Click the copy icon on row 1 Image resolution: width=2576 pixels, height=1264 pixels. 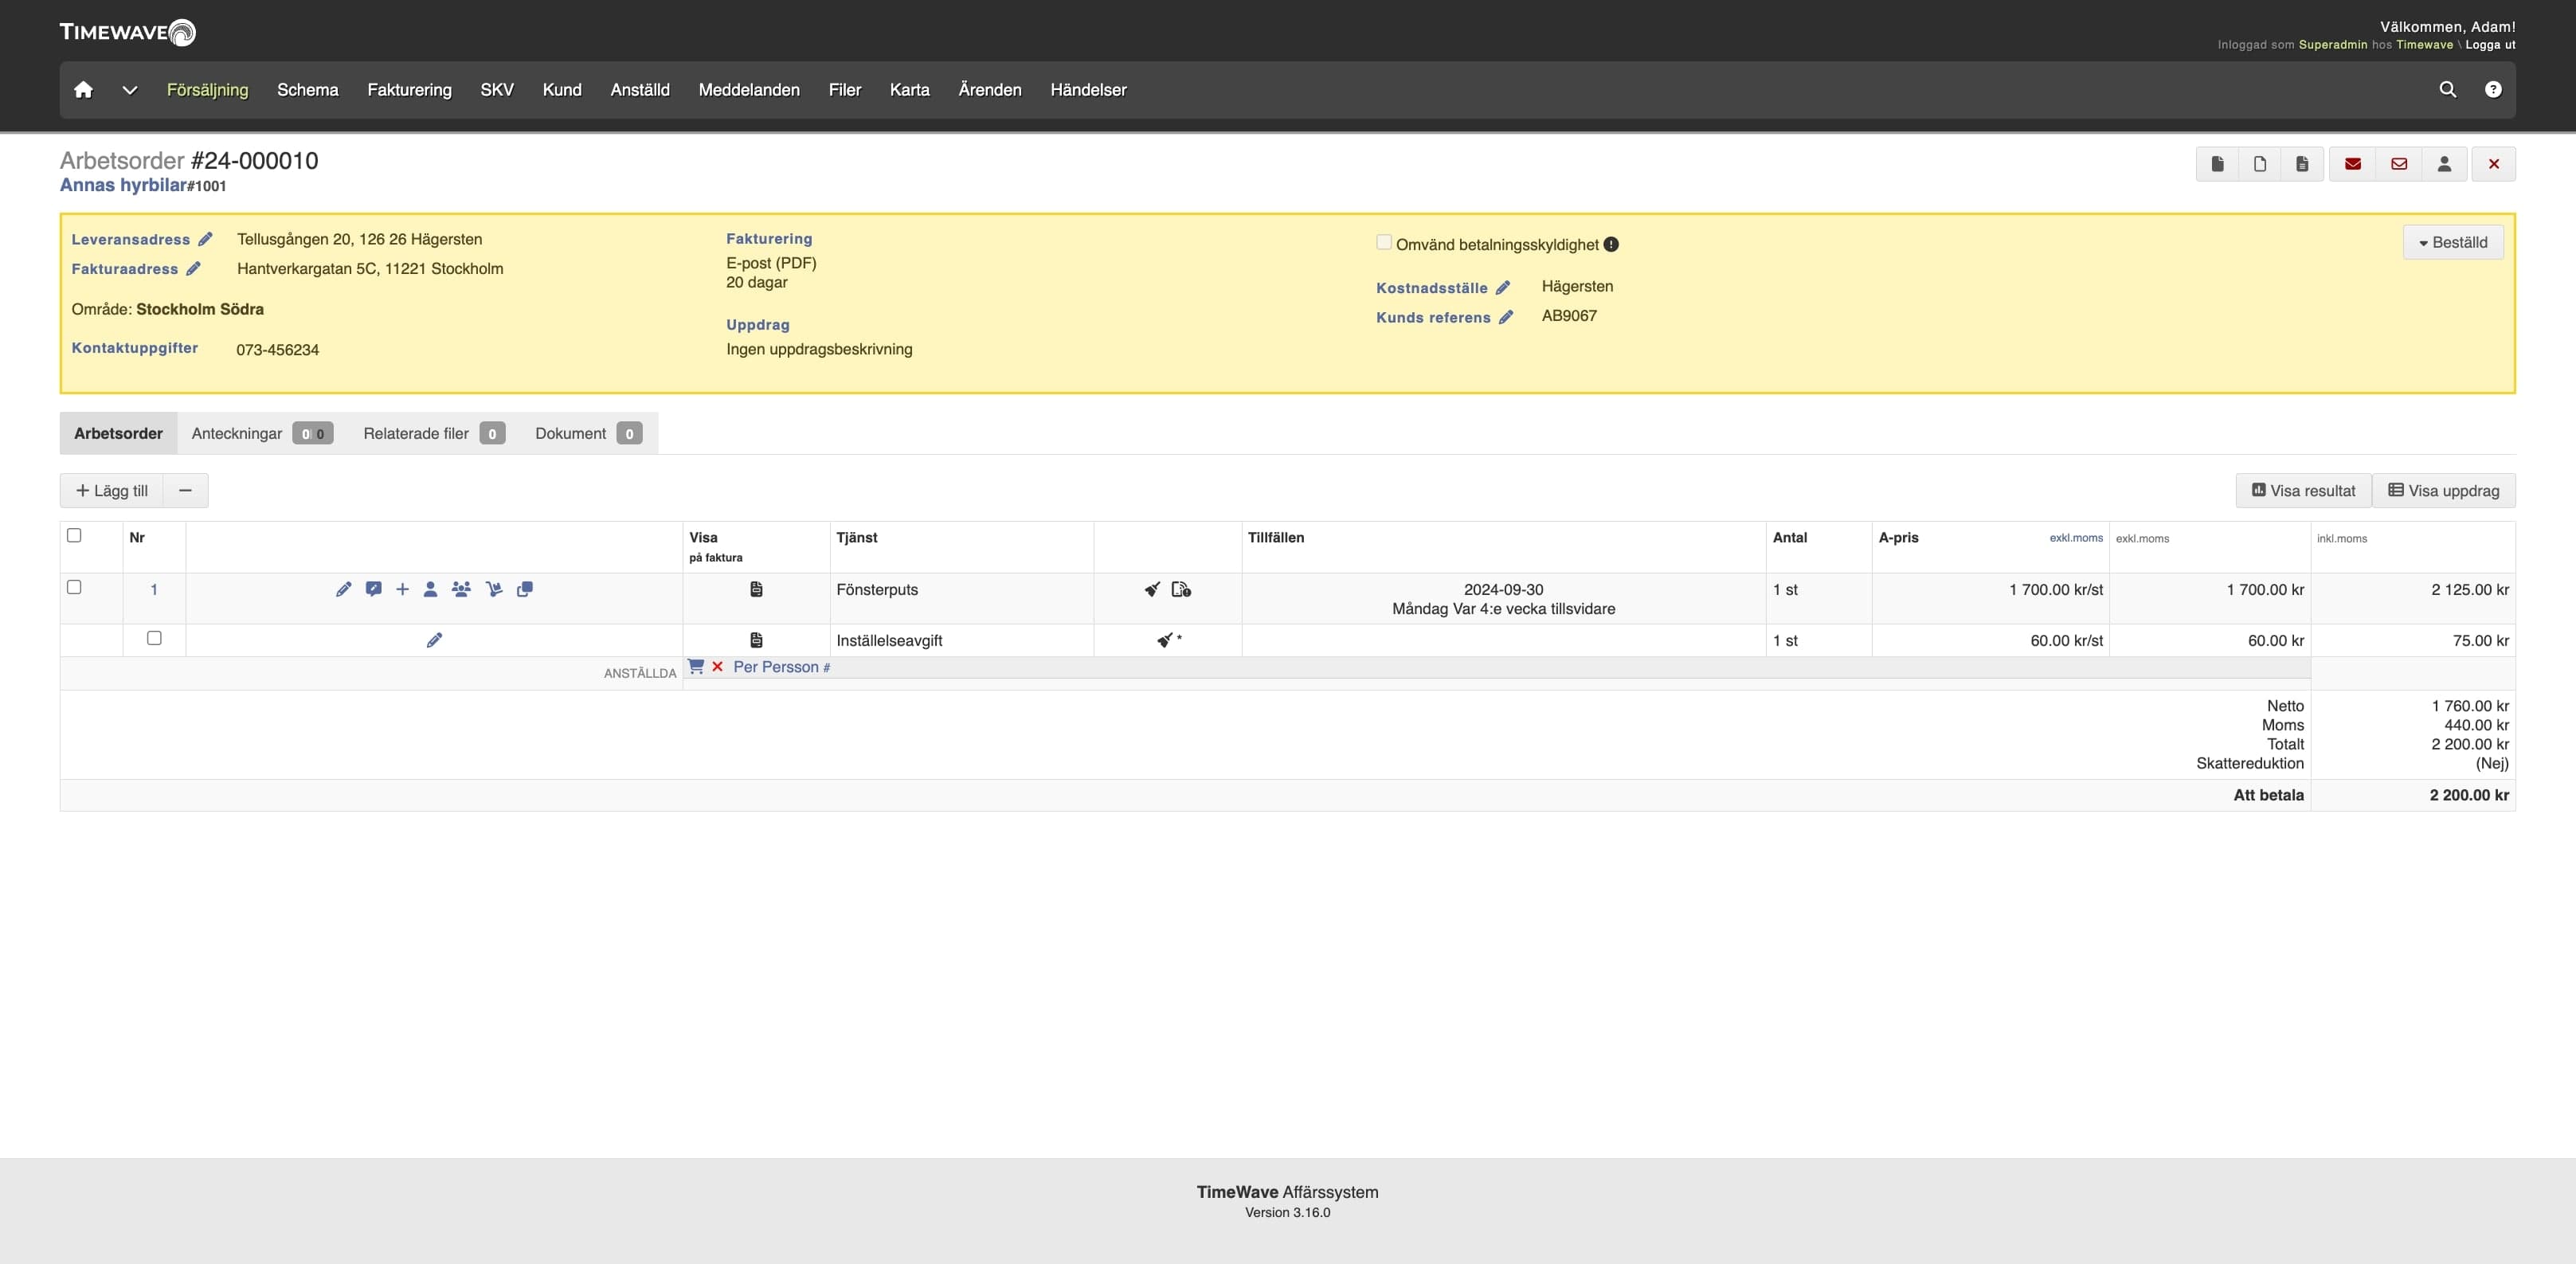coord(524,589)
